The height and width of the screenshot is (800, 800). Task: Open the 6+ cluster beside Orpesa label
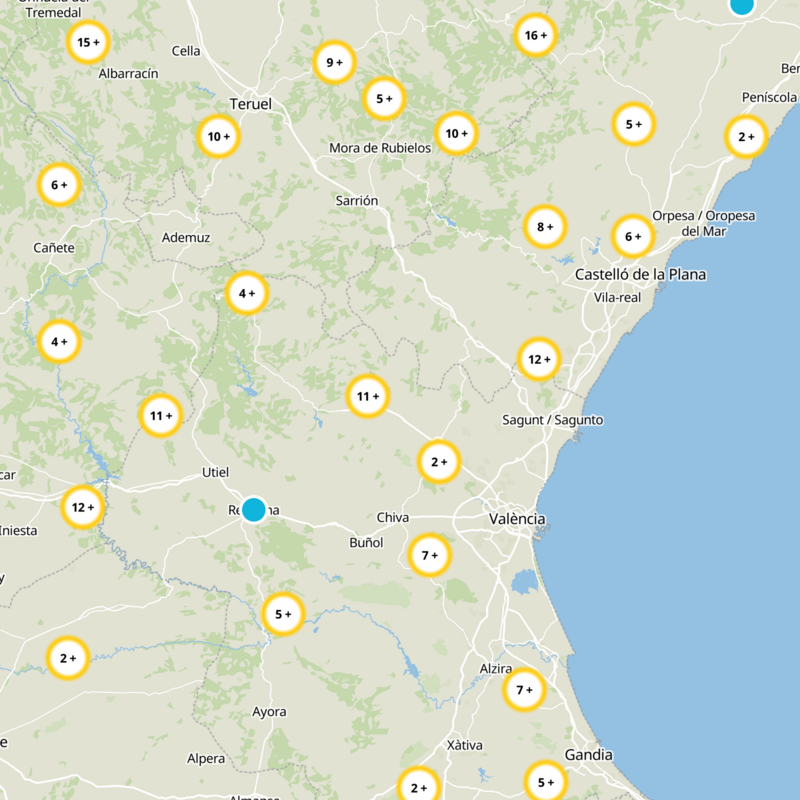(633, 236)
